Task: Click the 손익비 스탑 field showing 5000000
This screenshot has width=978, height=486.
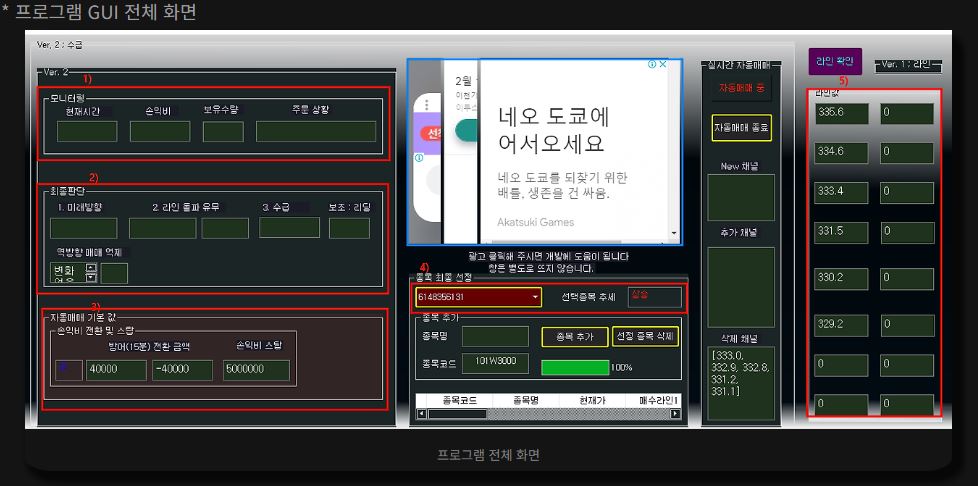Action: 256,370
